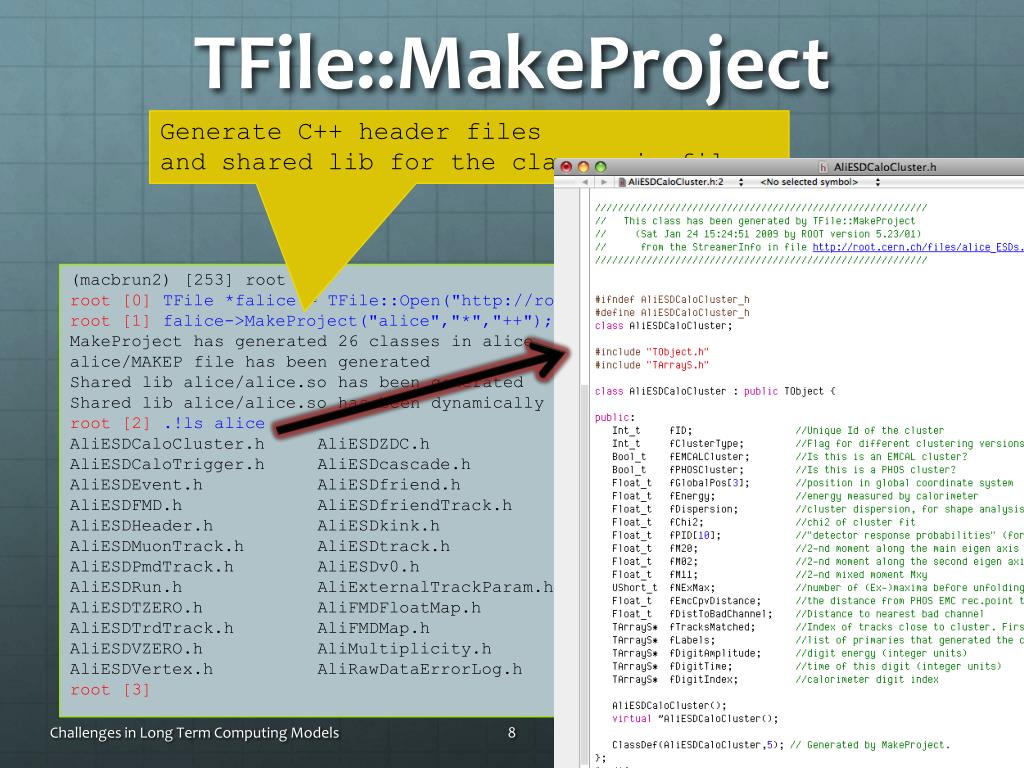1024x768 pixels.
Task: Click the #include "TArrayS.h" line
Action: click(652, 365)
